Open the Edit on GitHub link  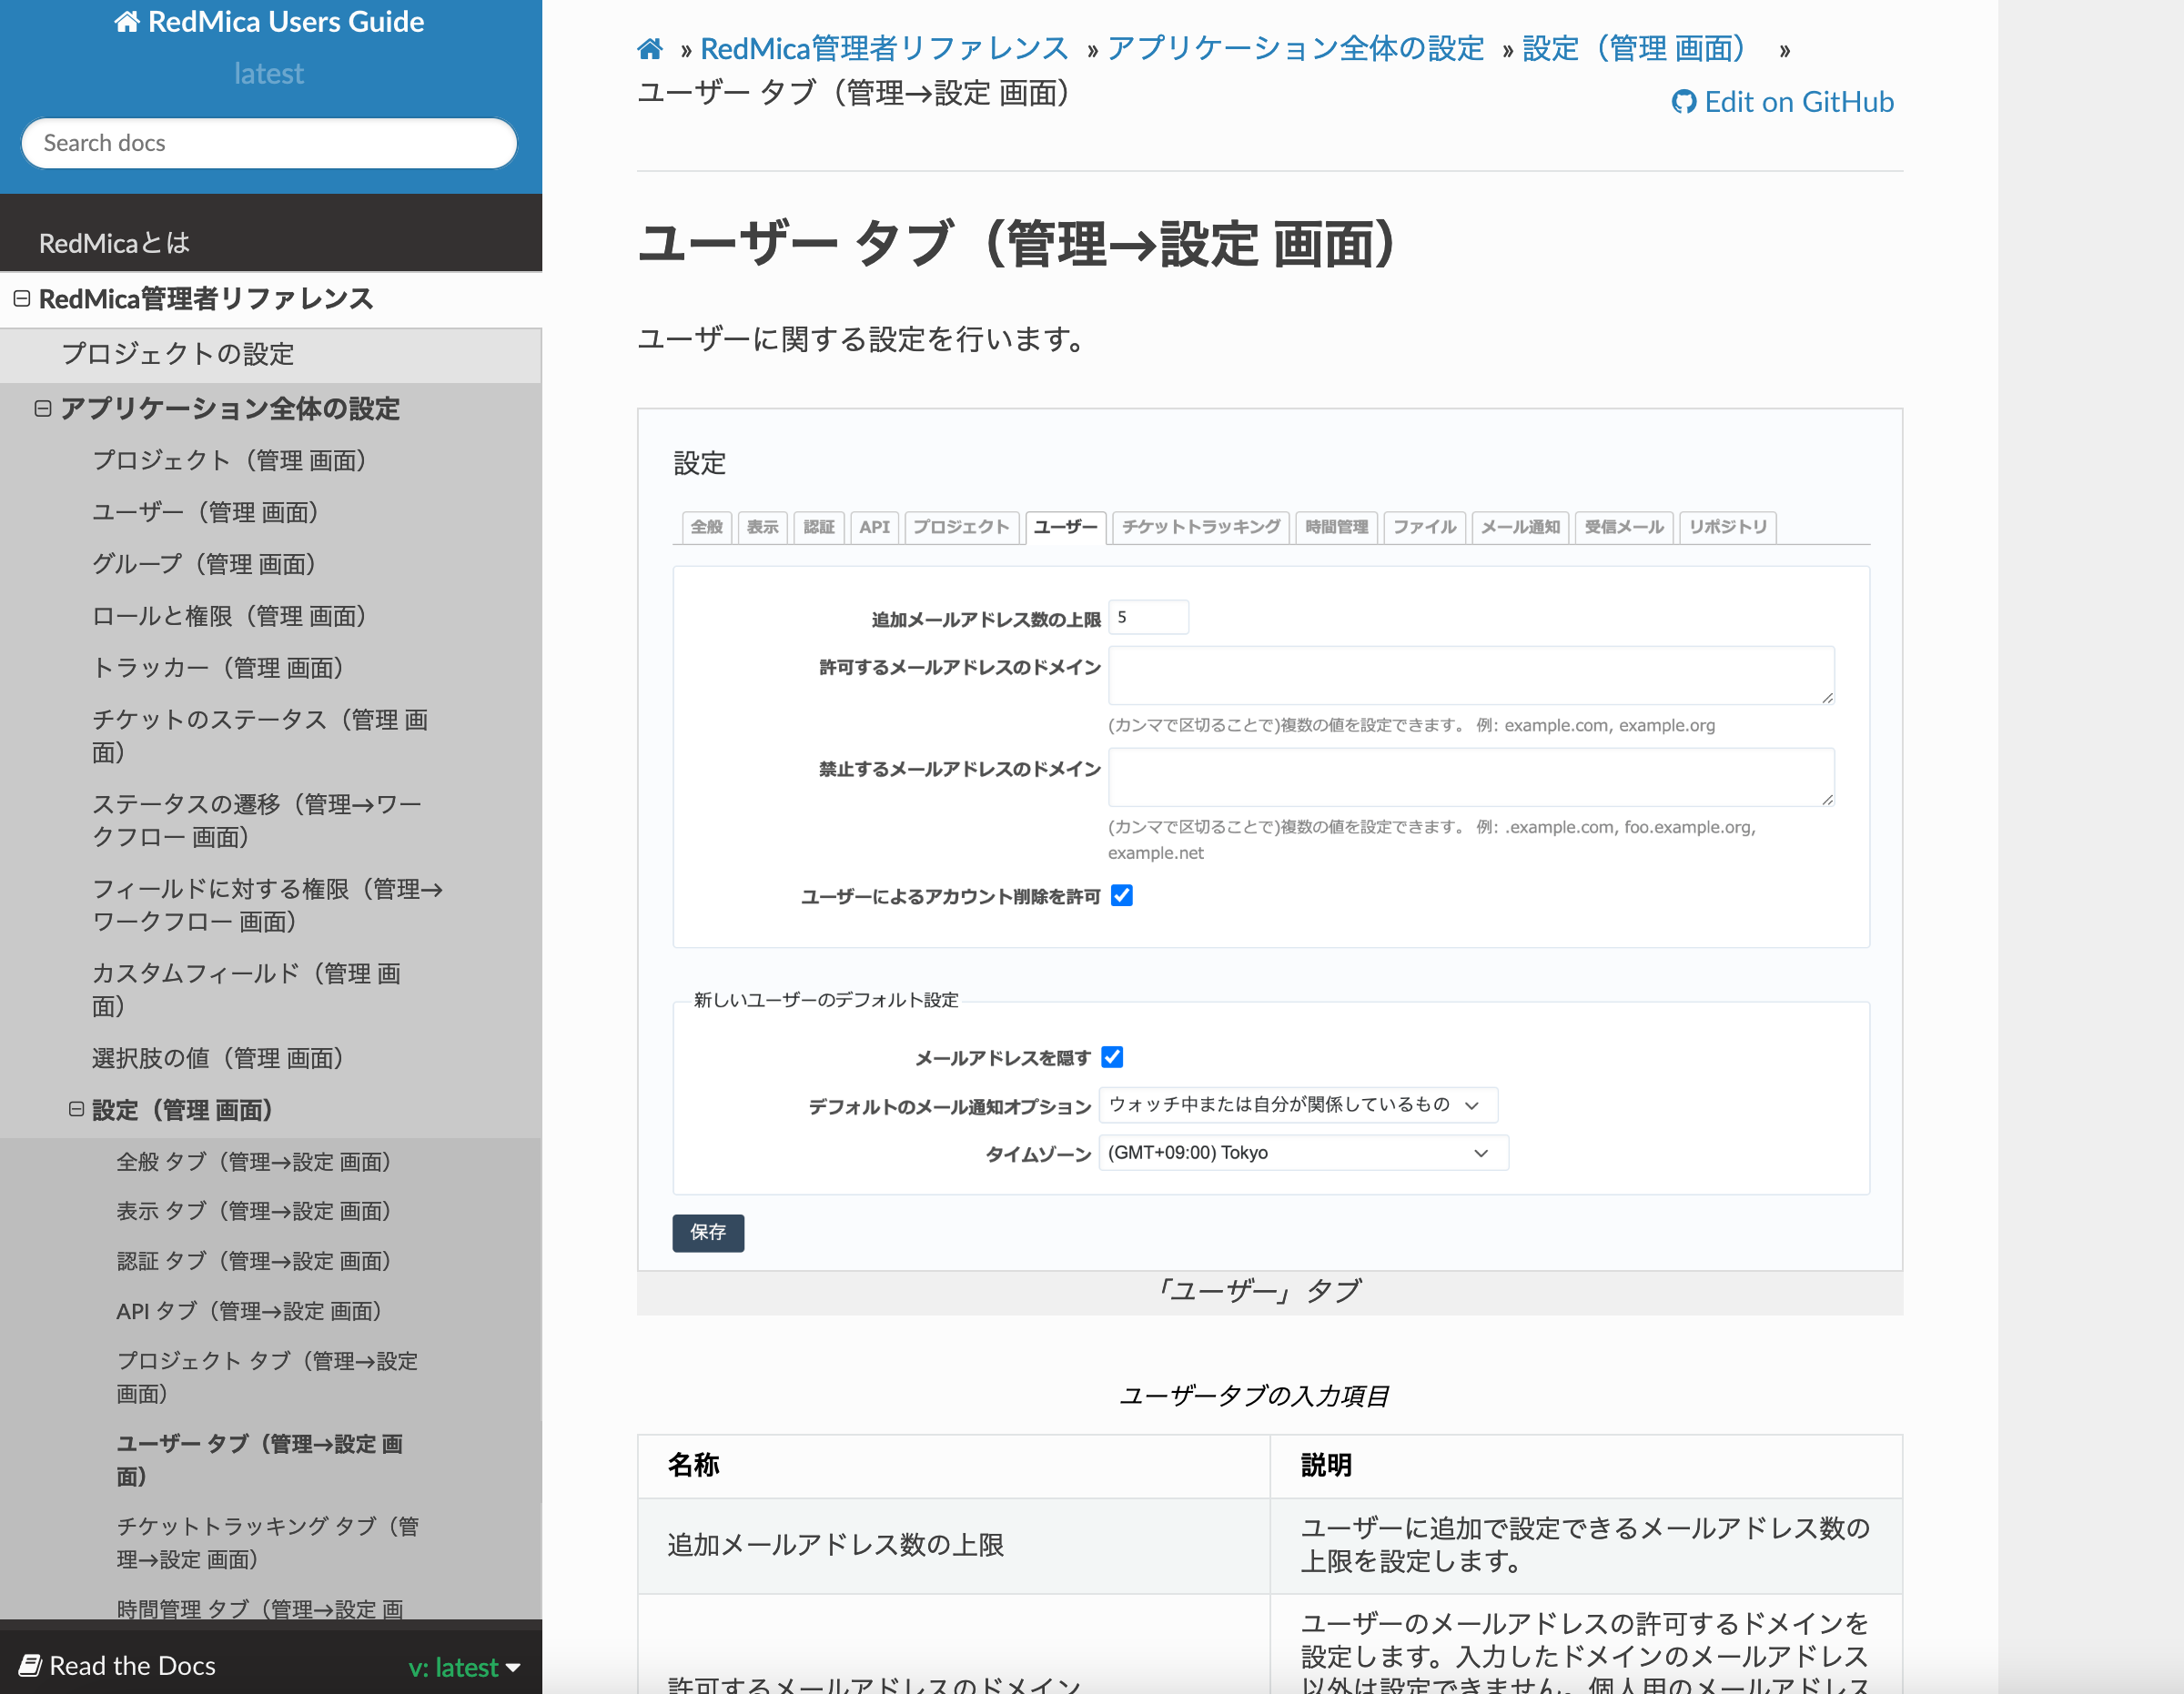tap(1797, 102)
